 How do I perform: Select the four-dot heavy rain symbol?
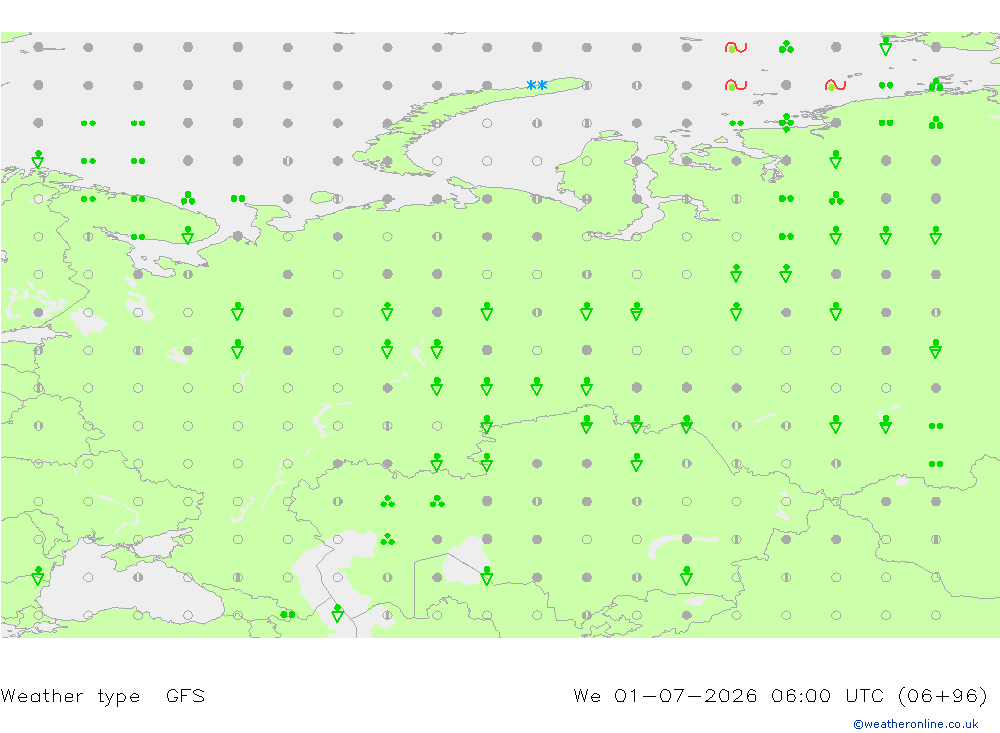point(786,122)
